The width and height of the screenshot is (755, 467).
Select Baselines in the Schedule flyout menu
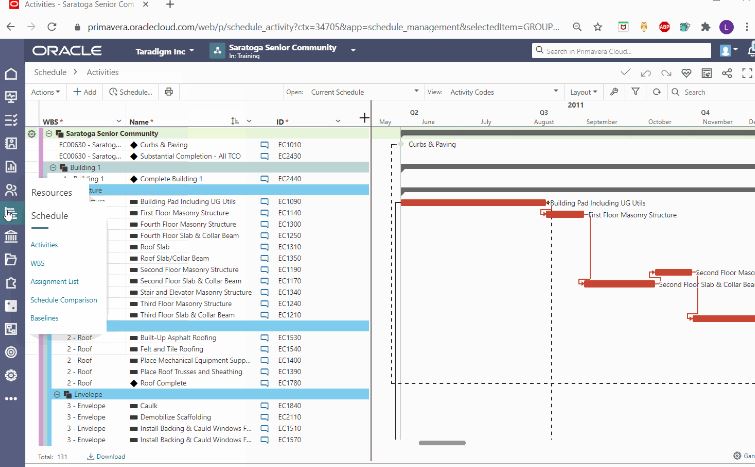coord(44,318)
